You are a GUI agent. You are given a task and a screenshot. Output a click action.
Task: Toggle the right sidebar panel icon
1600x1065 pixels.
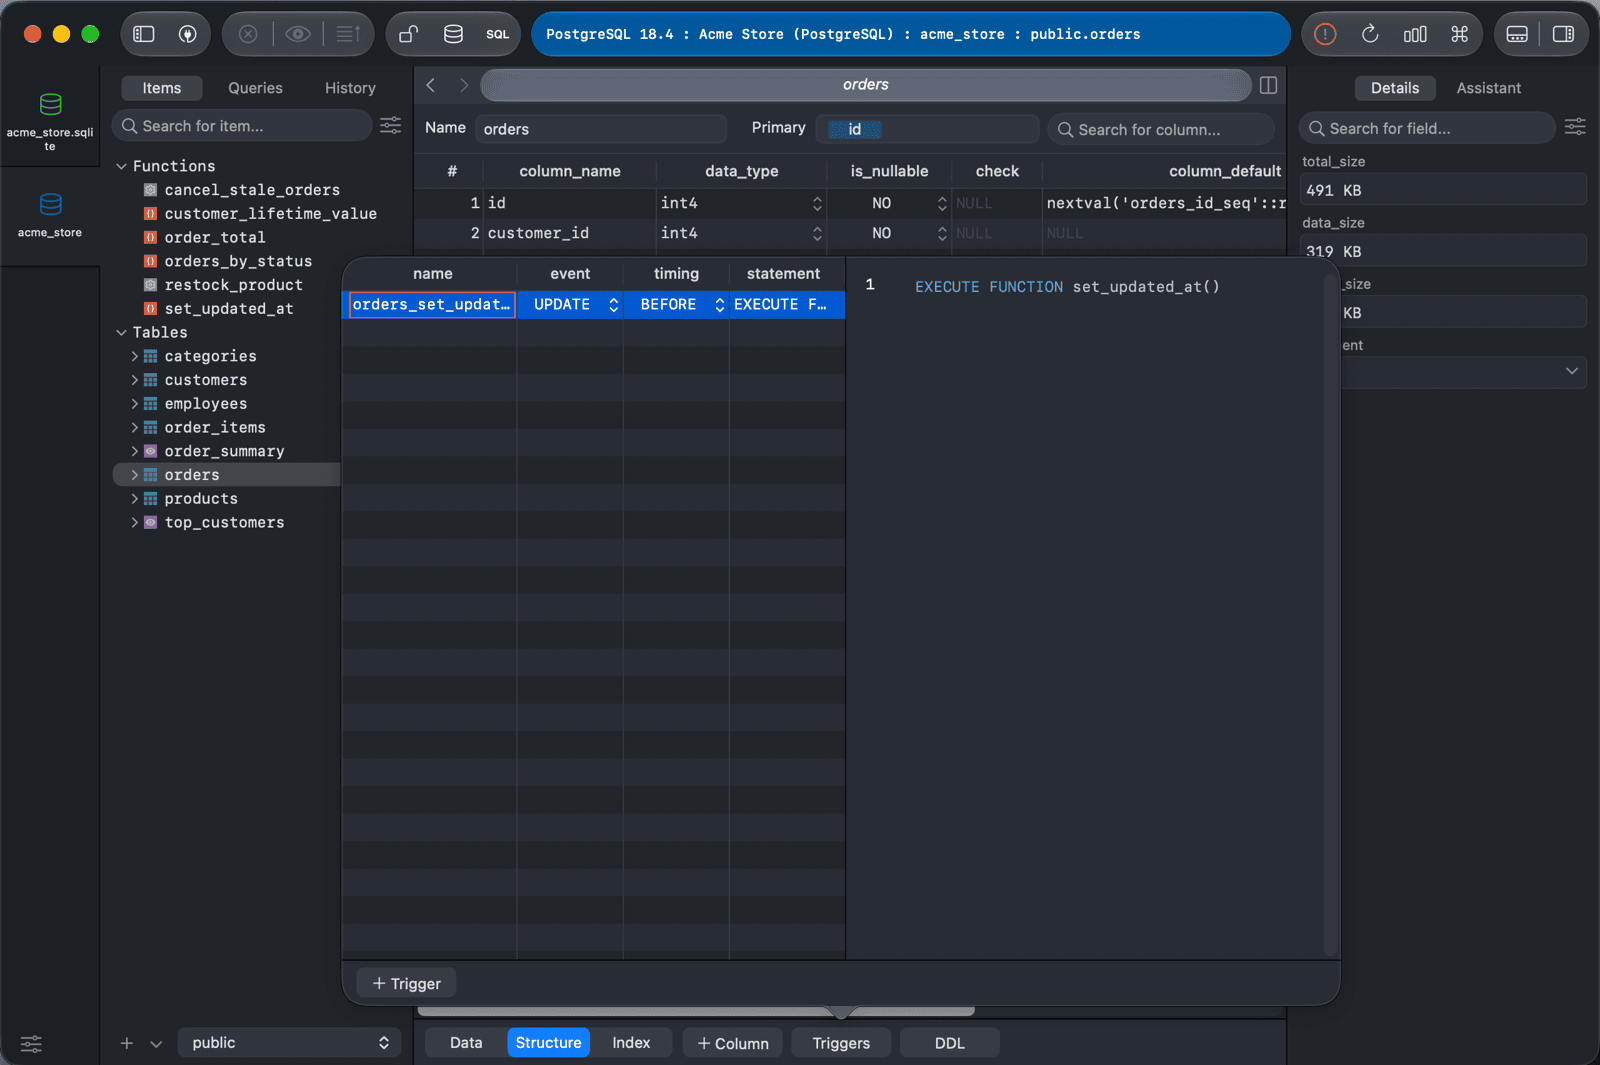1563,34
